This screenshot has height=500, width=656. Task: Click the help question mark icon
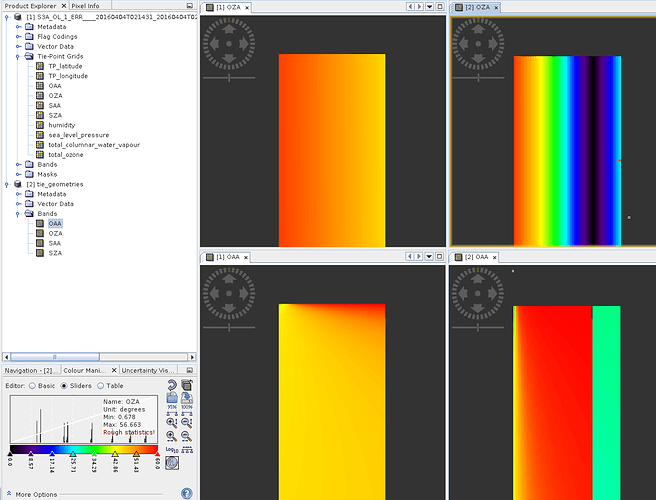[186, 493]
